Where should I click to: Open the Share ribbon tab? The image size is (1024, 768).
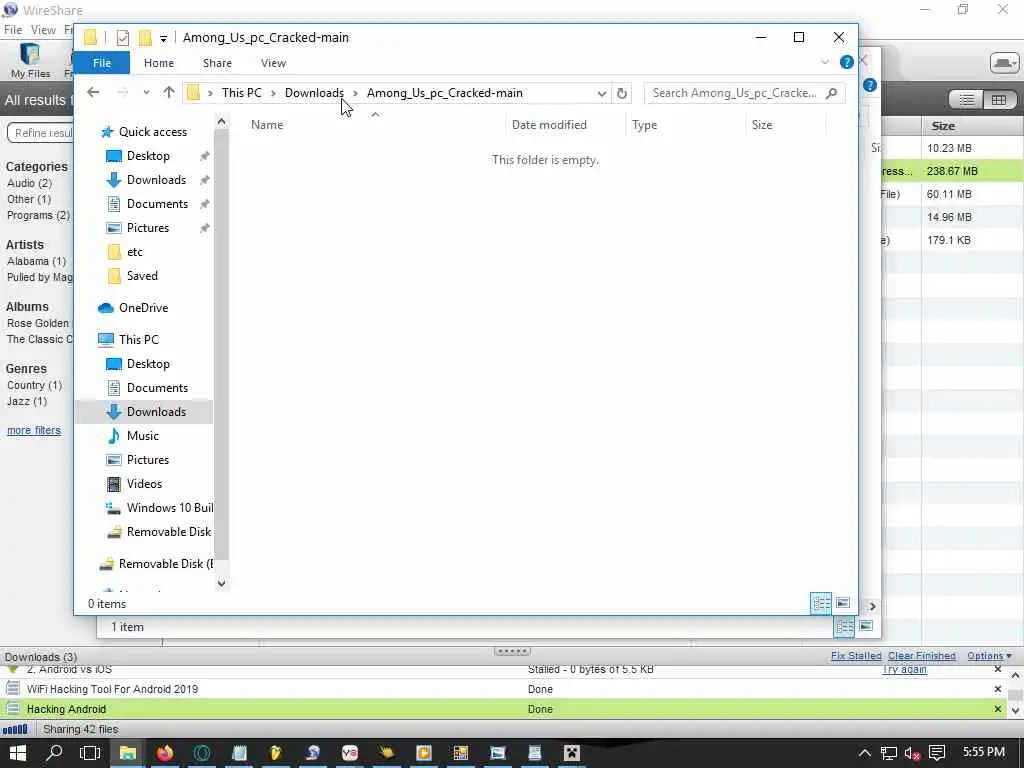217,63
